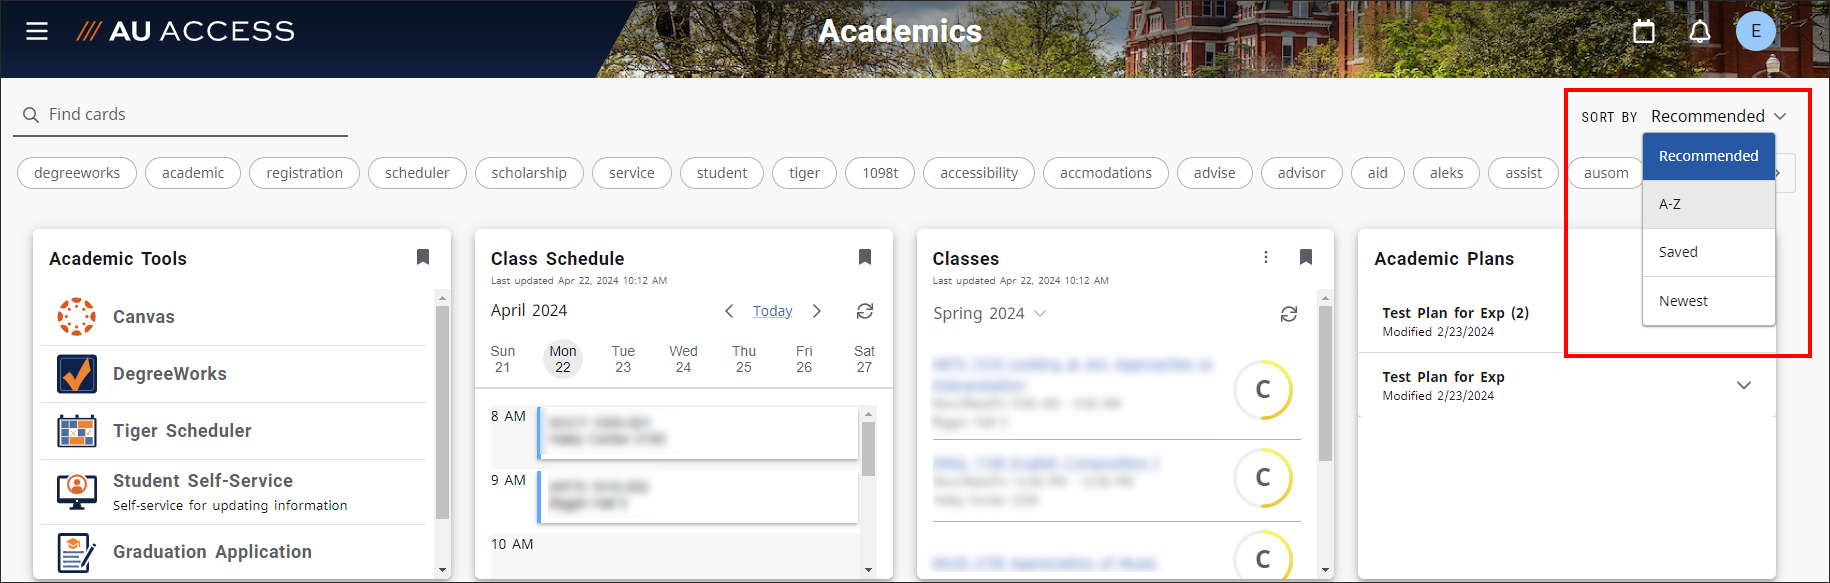Refresh the Classes card
This screenshot has height=583, width=1830.
[x=1289, y=314]
